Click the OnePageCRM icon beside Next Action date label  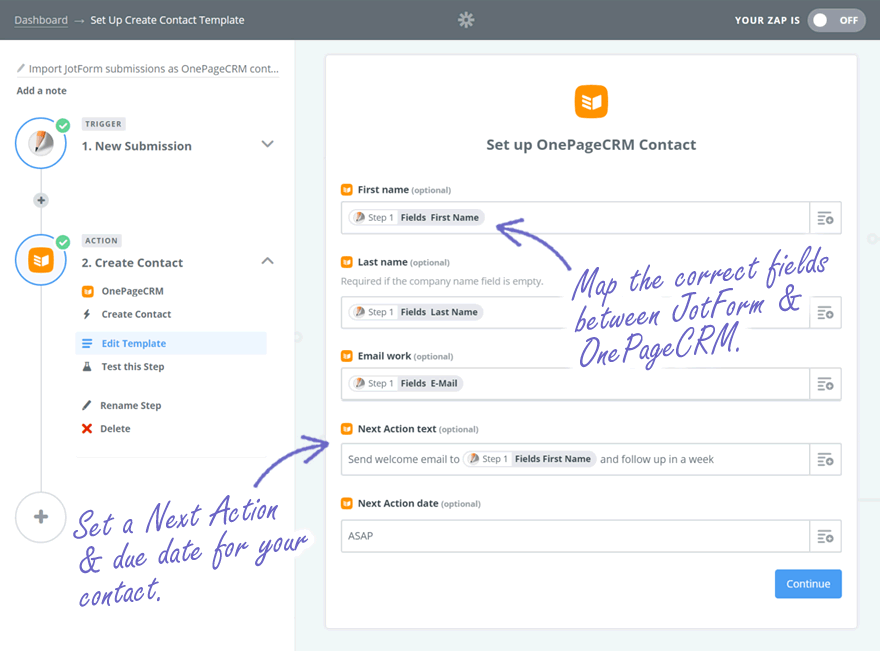coord(347,503)
